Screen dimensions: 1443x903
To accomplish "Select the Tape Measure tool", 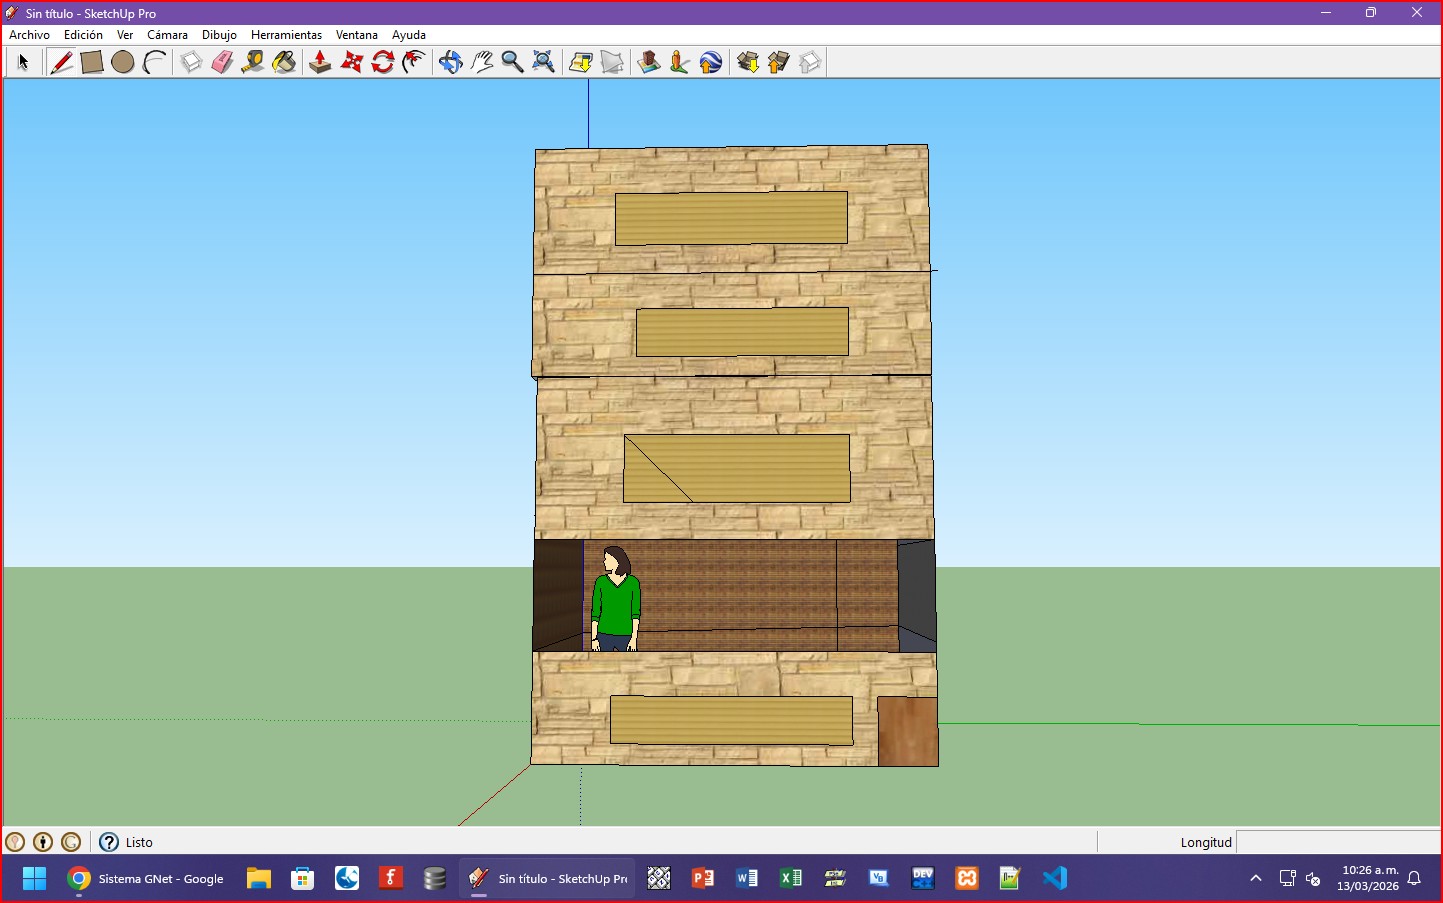I will [253, 62].
